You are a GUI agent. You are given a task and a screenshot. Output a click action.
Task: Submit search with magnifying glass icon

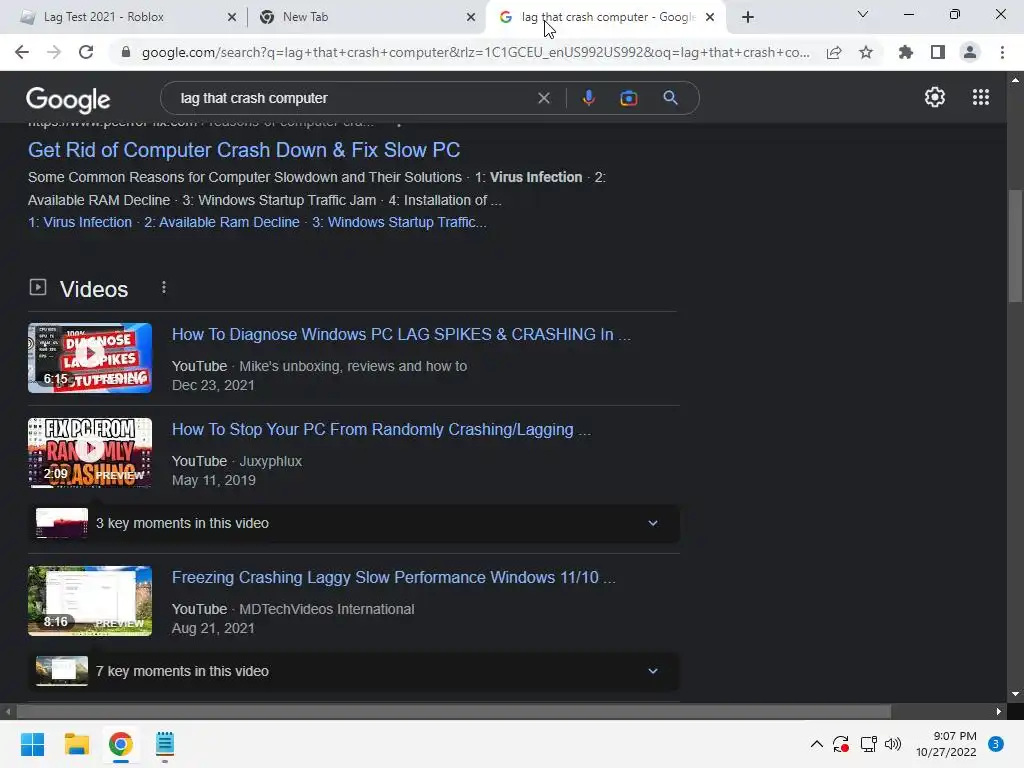(670, 98)
